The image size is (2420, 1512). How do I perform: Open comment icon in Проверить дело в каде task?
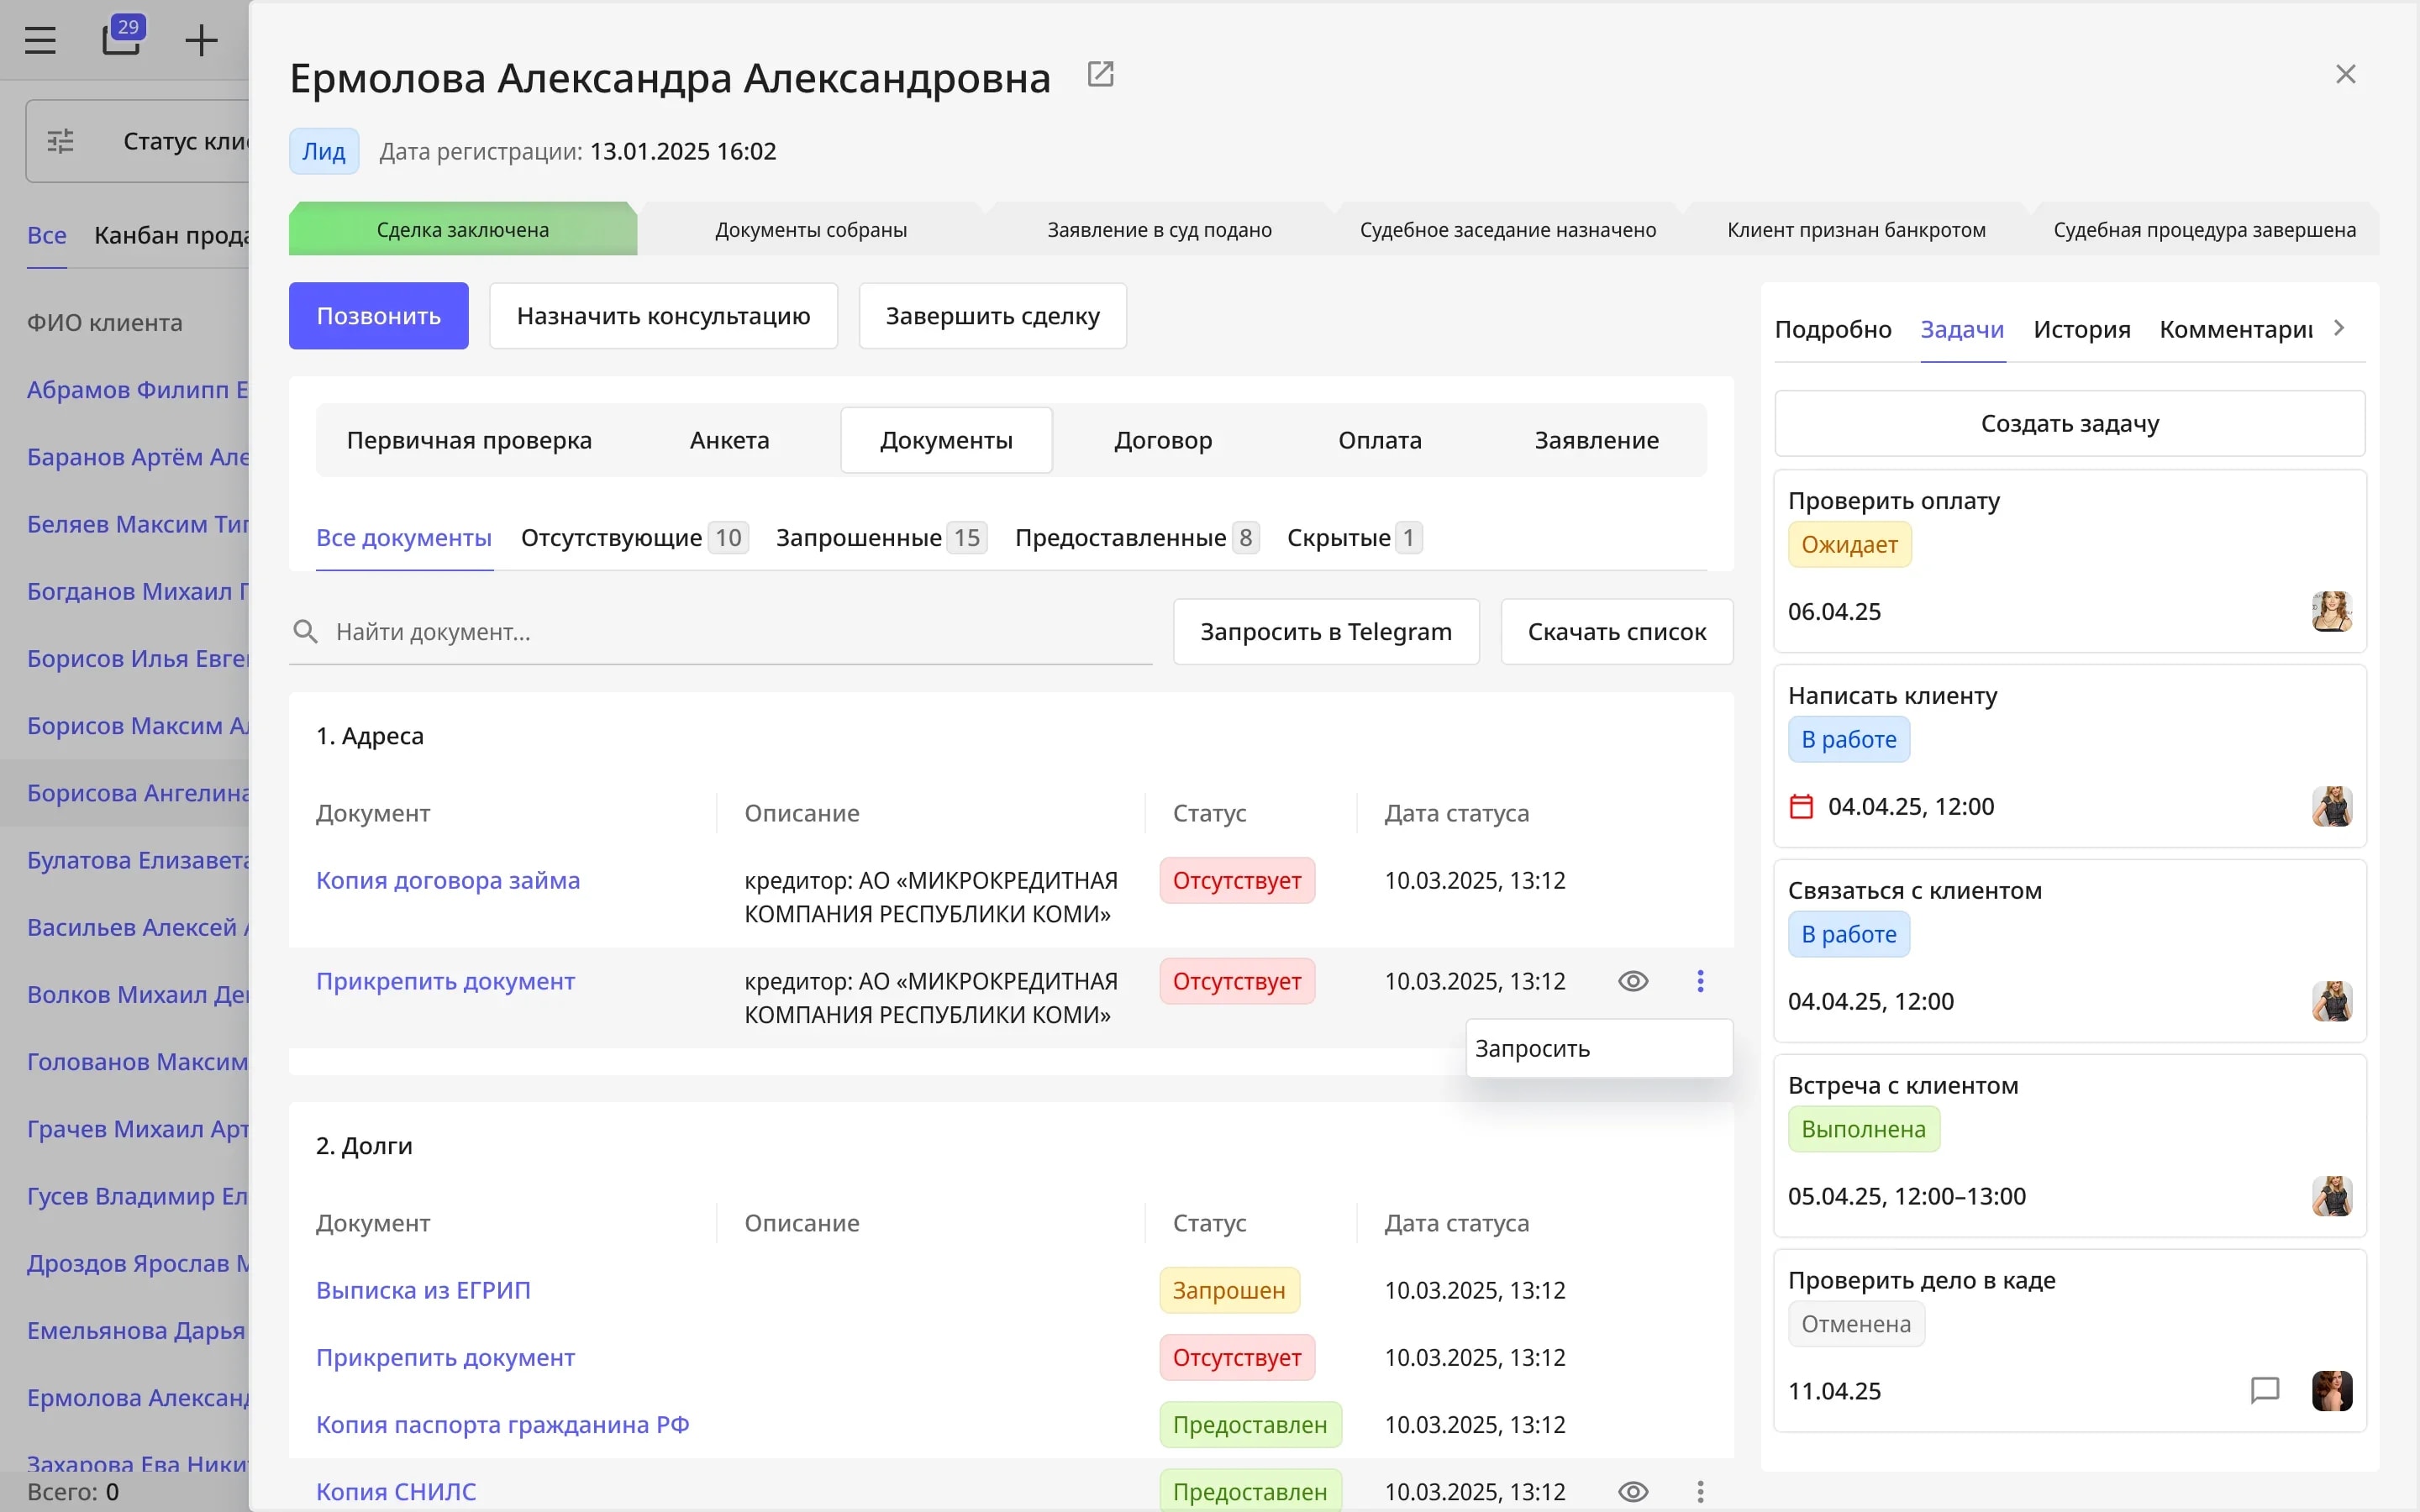(x=2265, y=1391)
